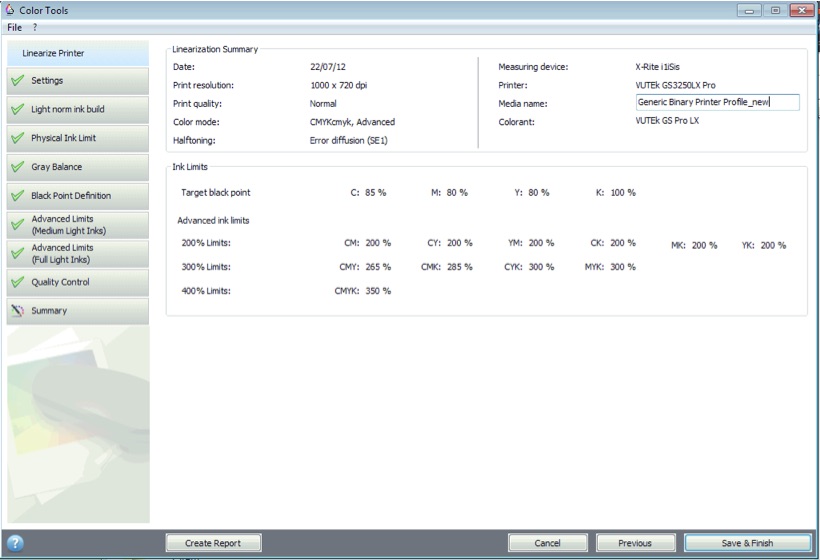Click the YK: 200 % limit value
The image size is (820, 560).
[764, 246]
